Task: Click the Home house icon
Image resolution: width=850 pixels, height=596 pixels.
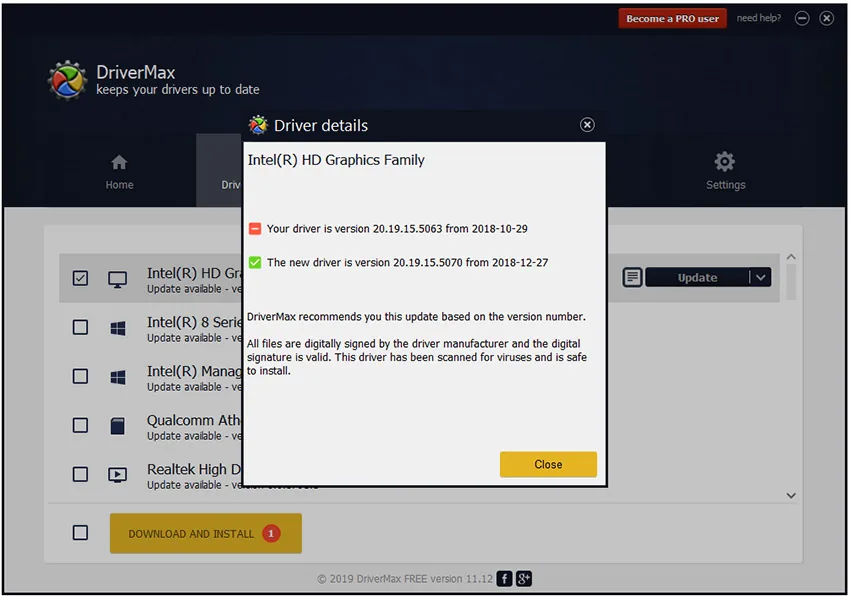Action: click(119, 162)
